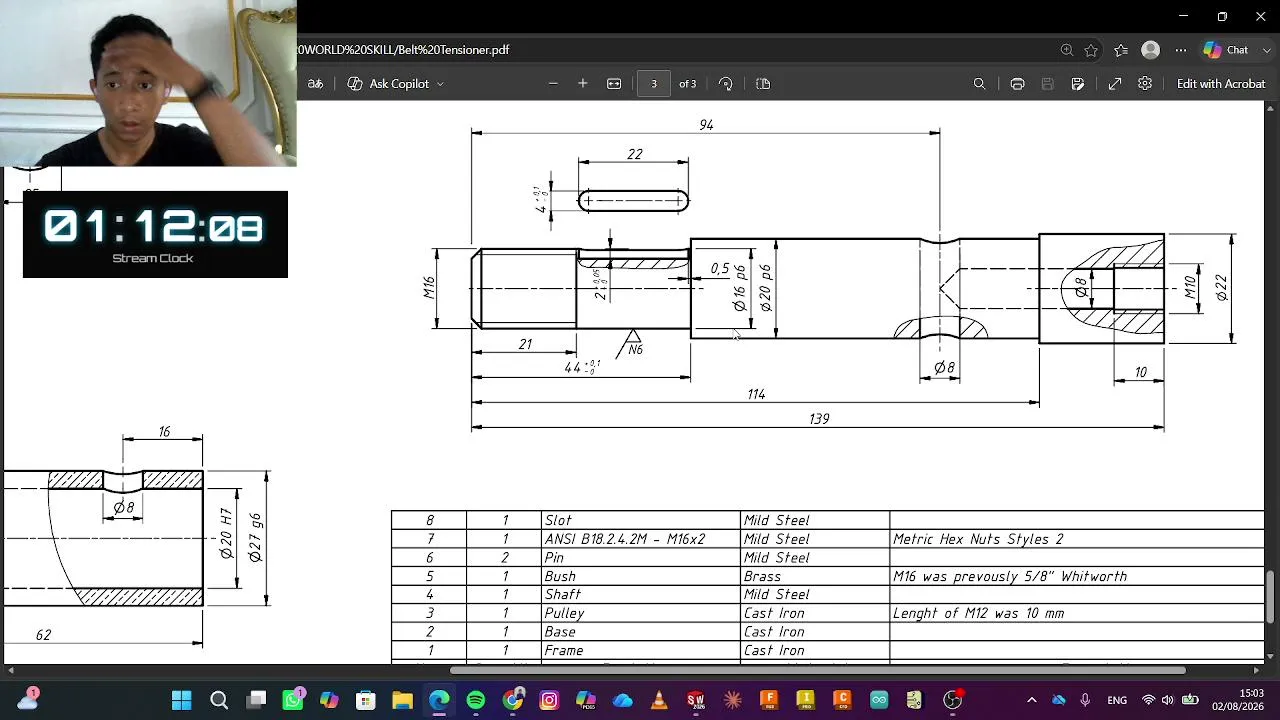
Task: Add this page to favorites
Action: [1091, 50]
